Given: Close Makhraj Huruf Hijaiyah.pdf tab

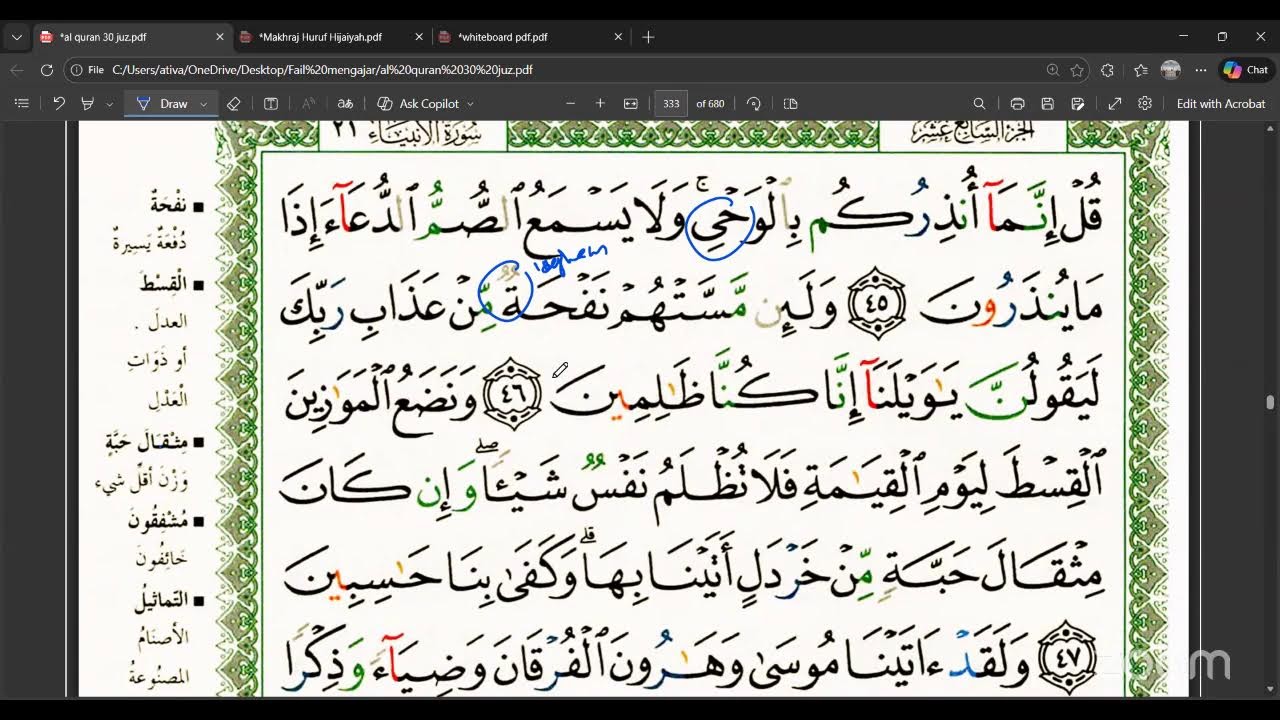Looking at the screenshot, I should coord(419,37).
